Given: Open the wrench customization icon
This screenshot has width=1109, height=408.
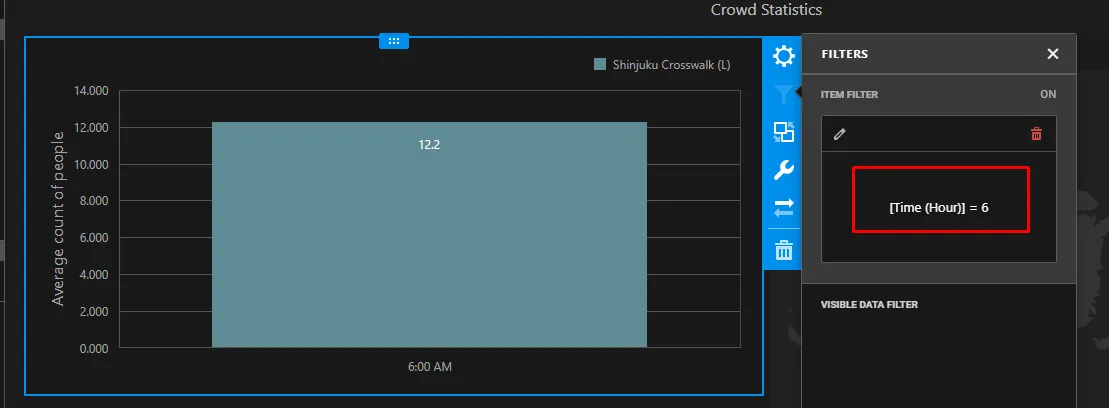Looking at the screenshot, I should [x=783, y=170].
